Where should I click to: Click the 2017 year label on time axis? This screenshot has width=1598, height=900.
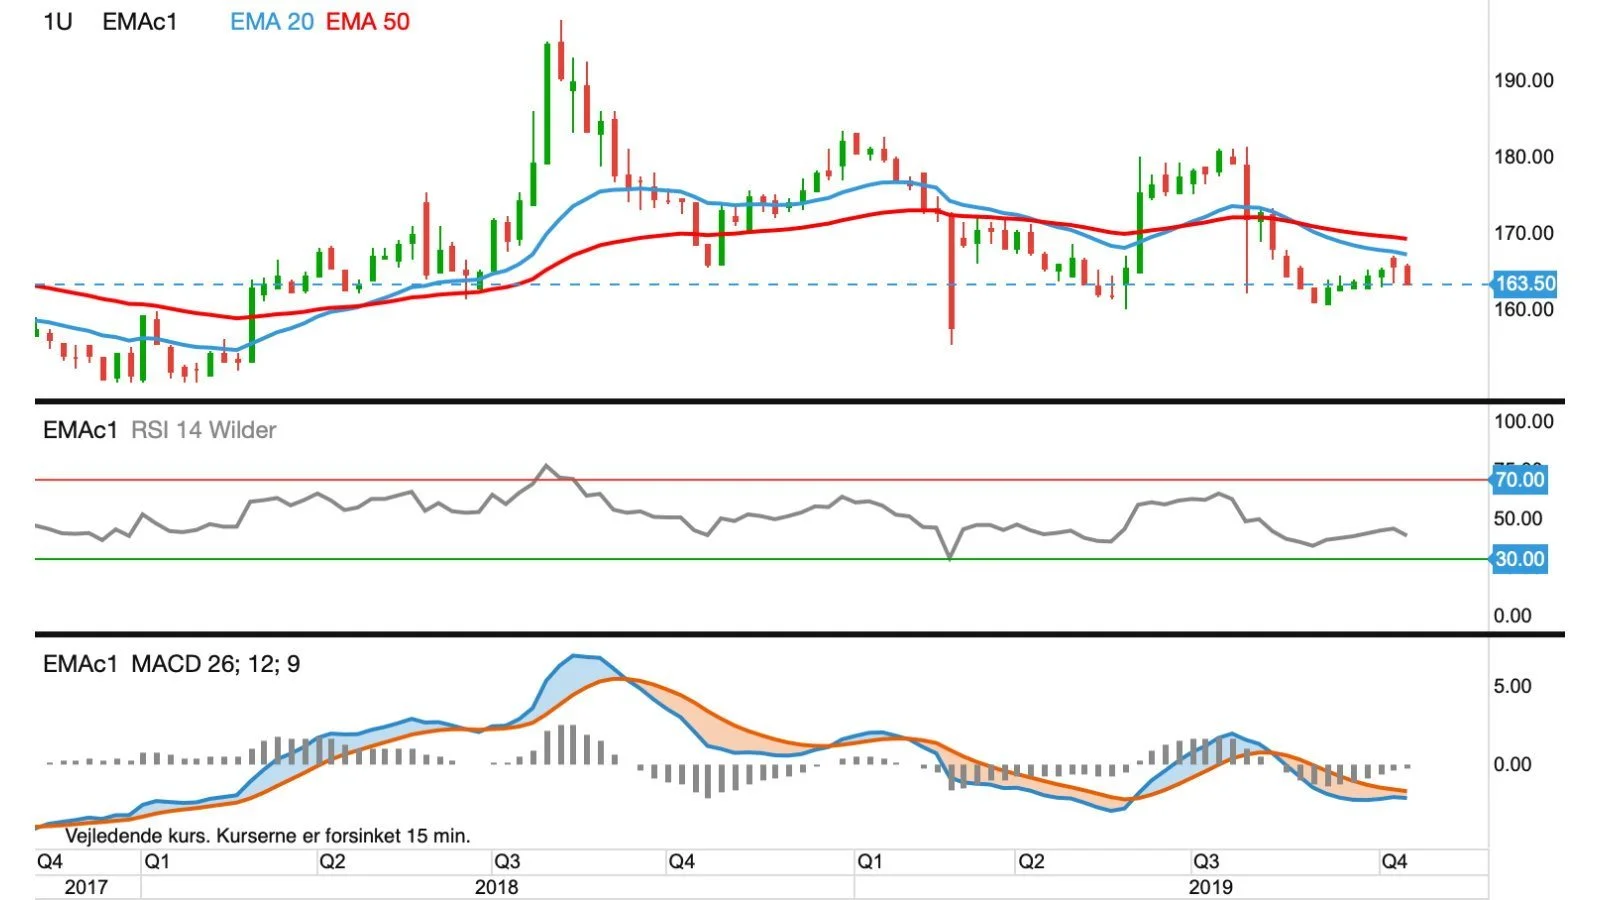point(86,887)
